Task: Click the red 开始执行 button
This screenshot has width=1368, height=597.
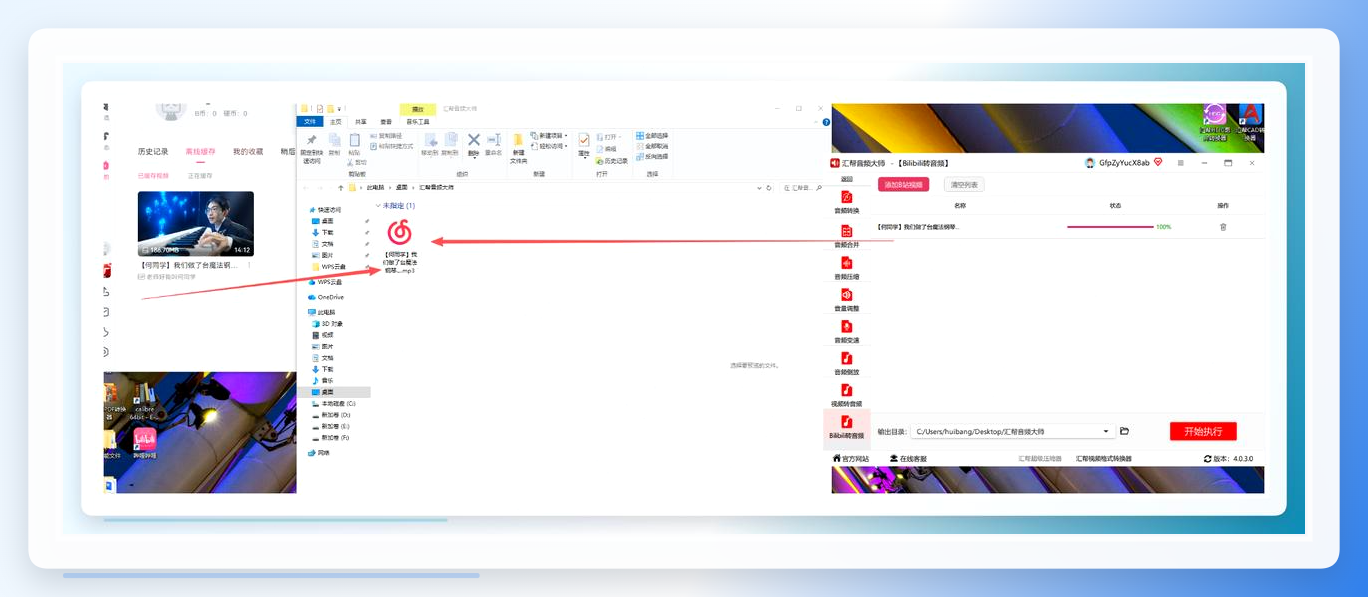Action: coord(1203,431)
